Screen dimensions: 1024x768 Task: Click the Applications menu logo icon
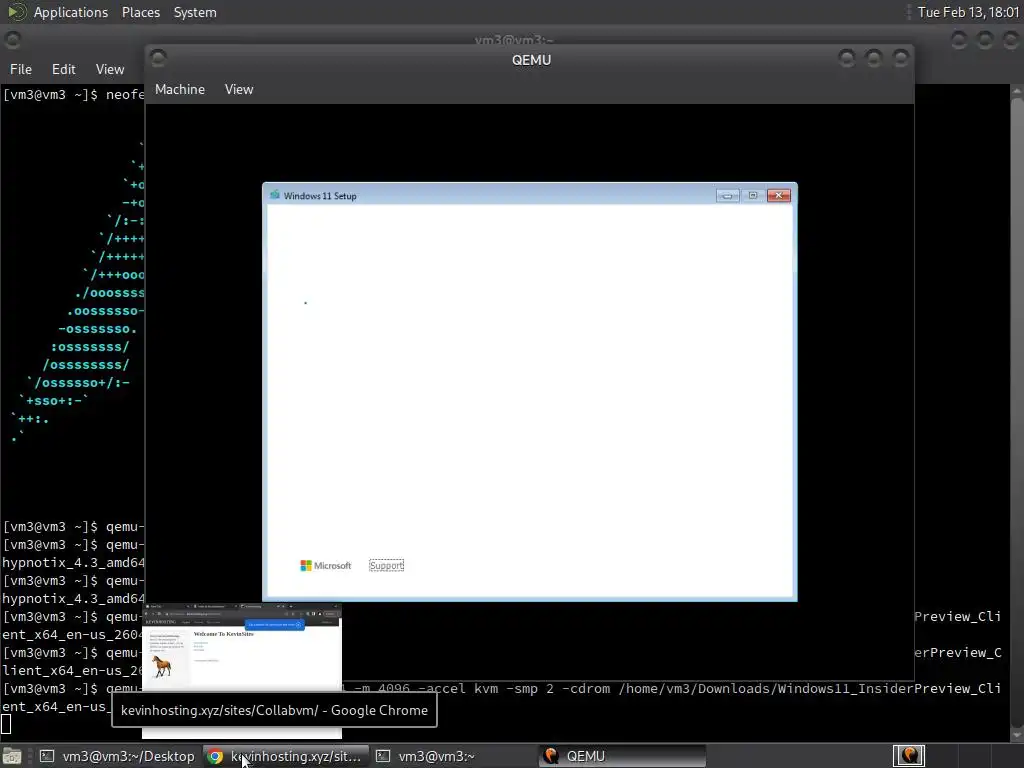[17, 12]
